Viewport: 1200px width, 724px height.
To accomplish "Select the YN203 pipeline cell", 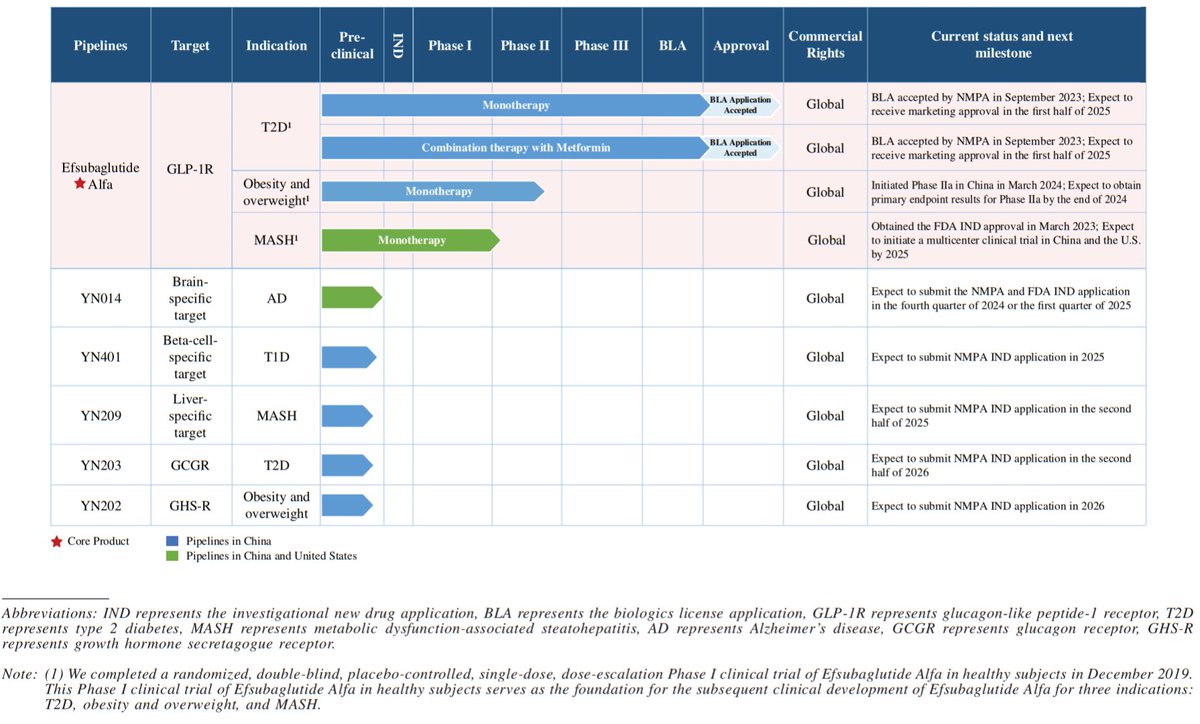I will click(100, 465).
